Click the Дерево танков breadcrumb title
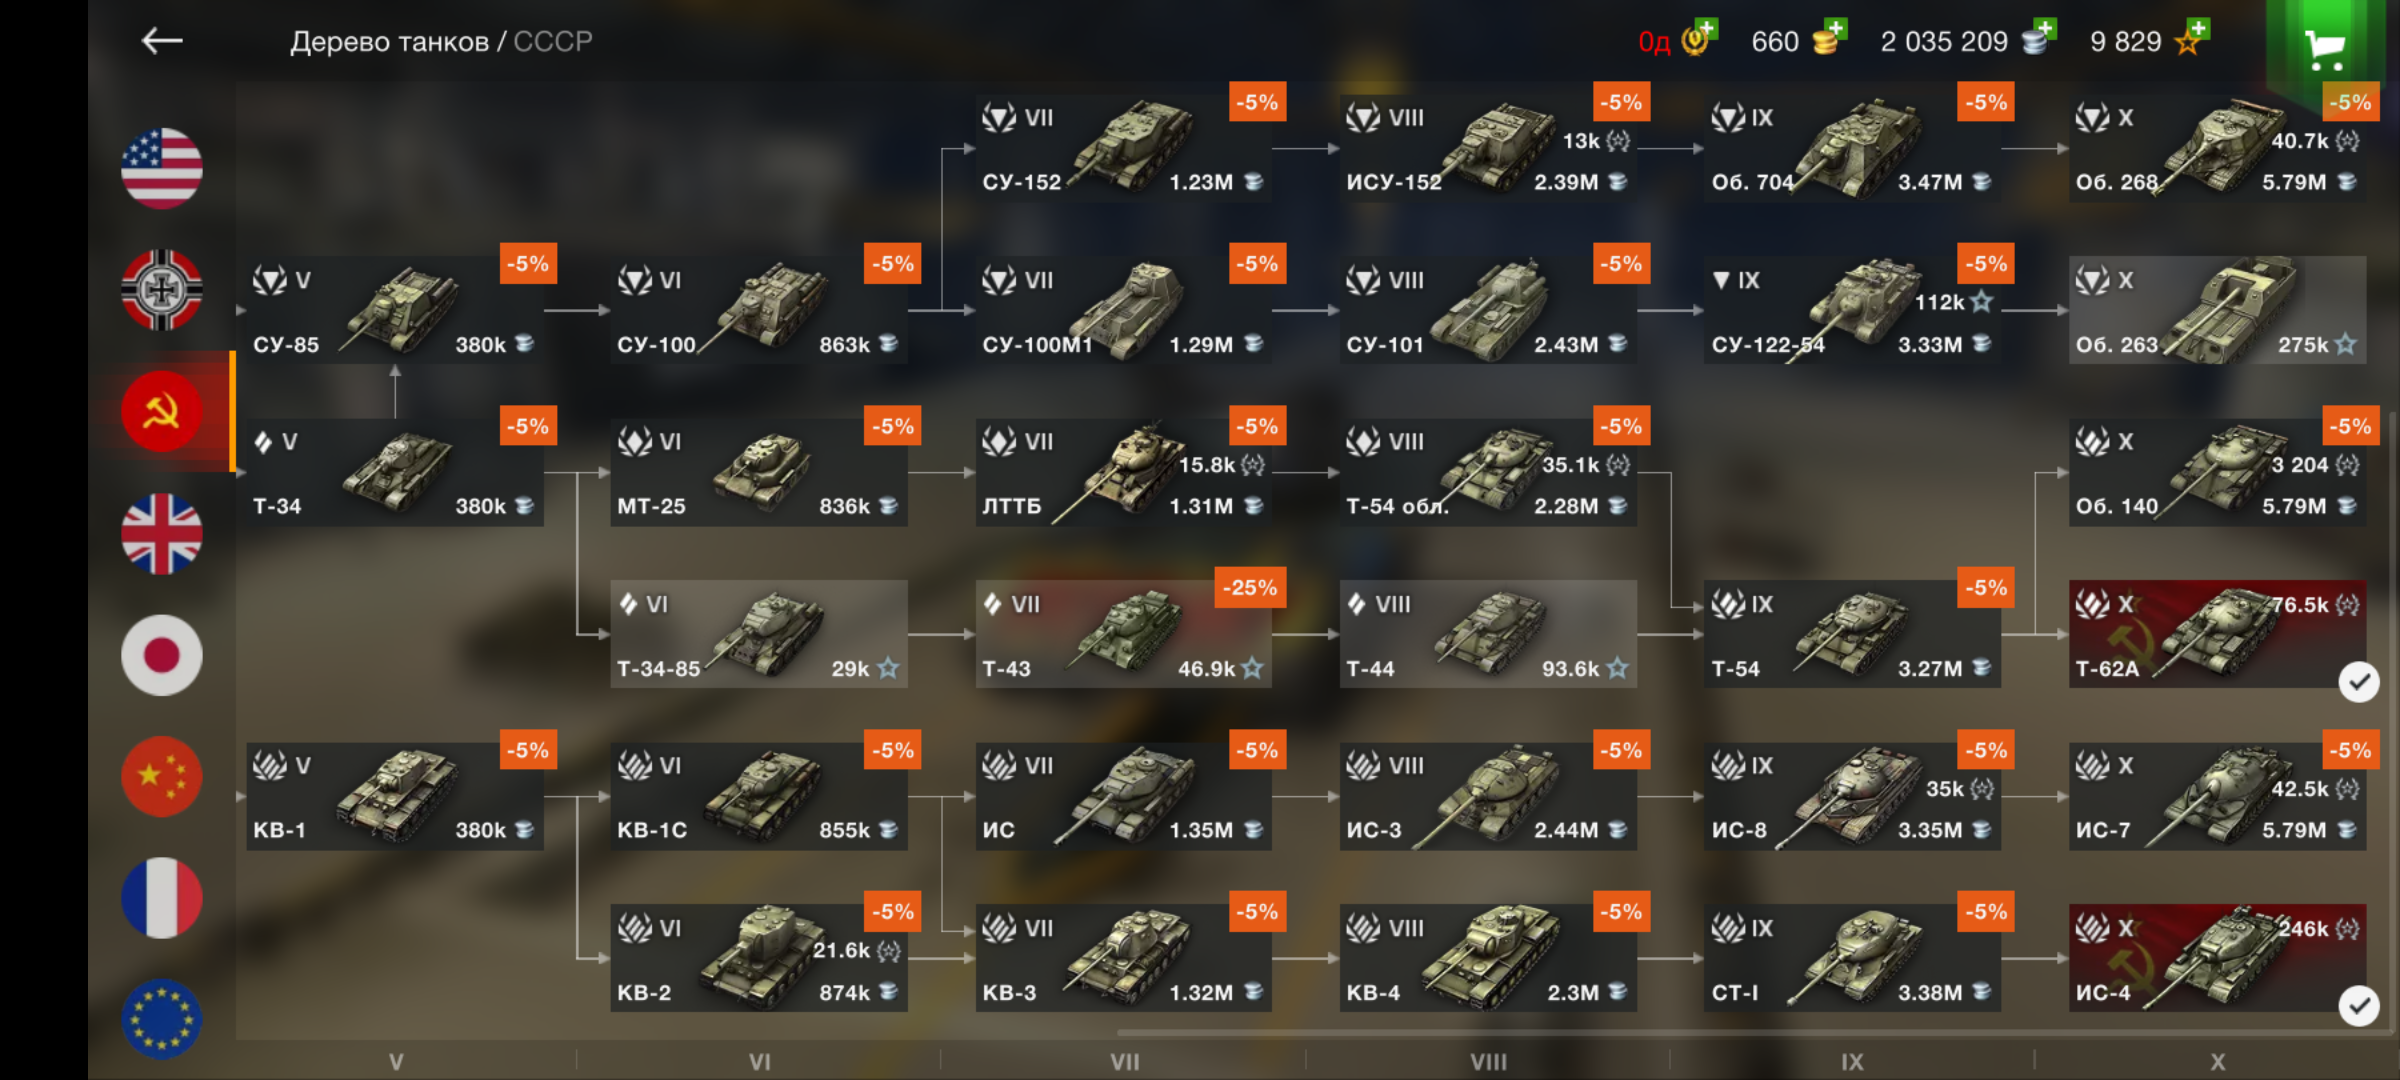 coord(389,42)
